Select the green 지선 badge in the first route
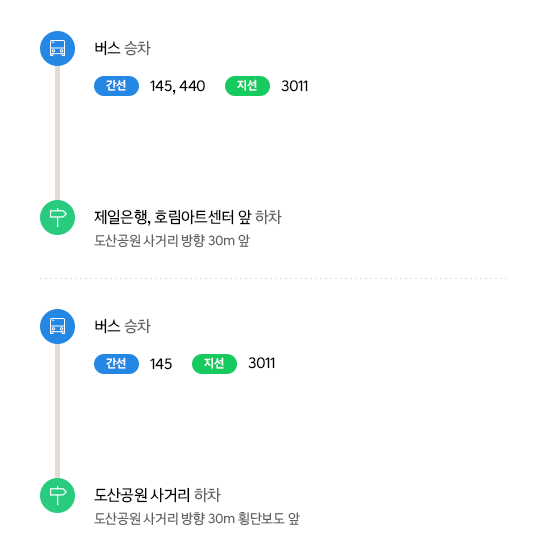Screen dimensions: 548x556 tap(247, 86)
